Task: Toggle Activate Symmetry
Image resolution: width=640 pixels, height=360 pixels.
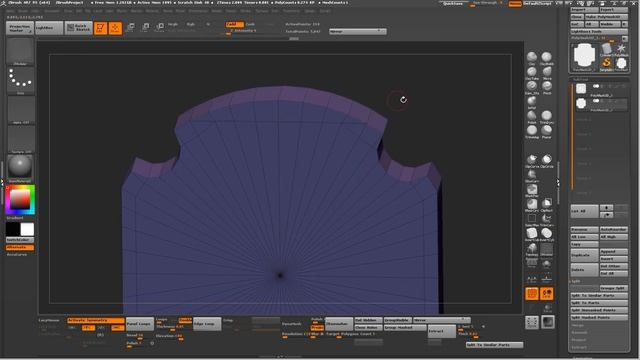Action: [x=96, y=320]
